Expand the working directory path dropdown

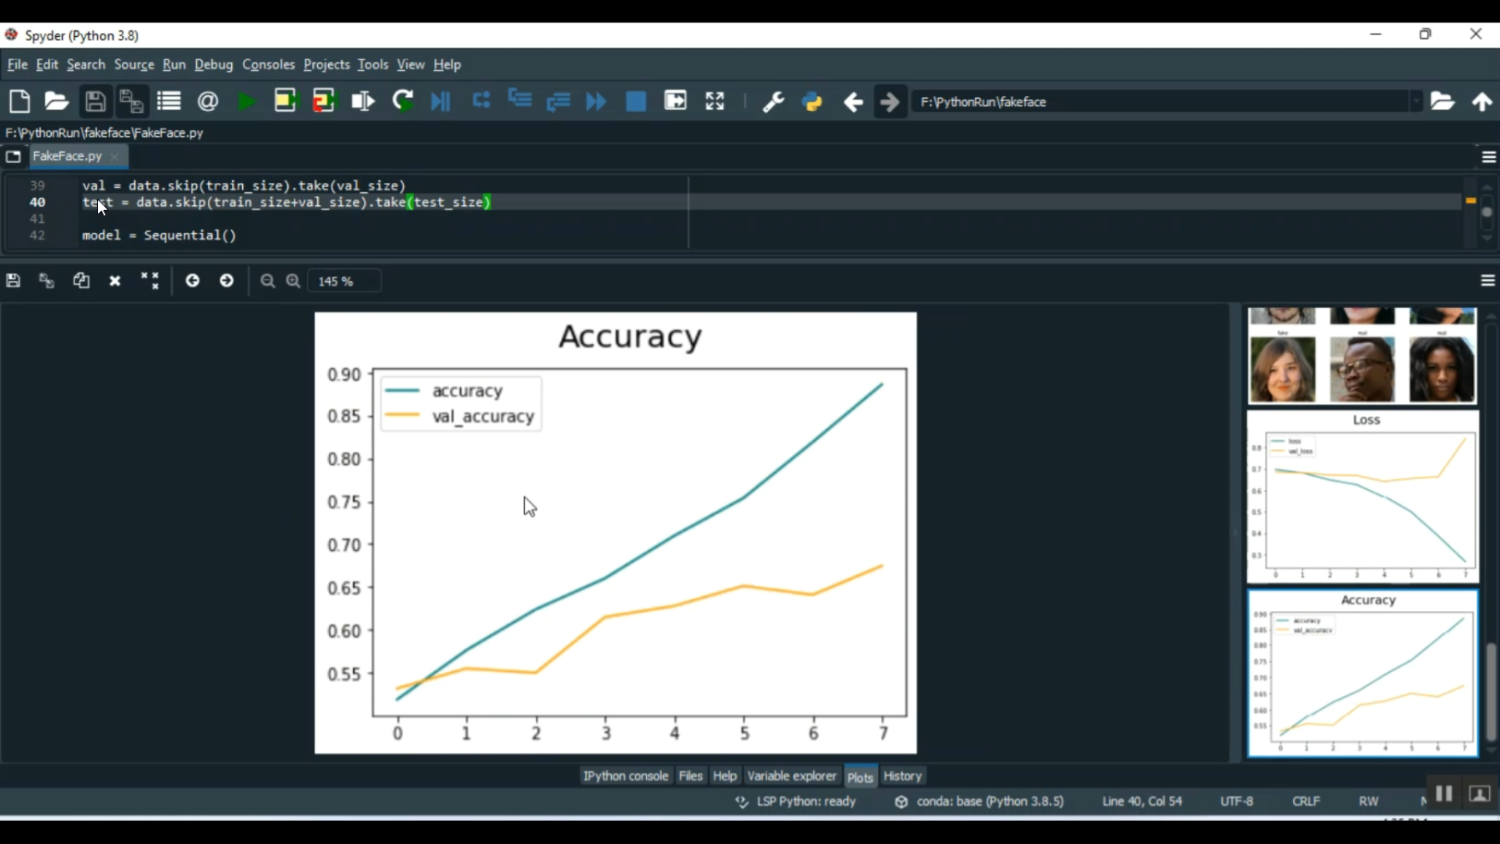(x=1416, y=102)
